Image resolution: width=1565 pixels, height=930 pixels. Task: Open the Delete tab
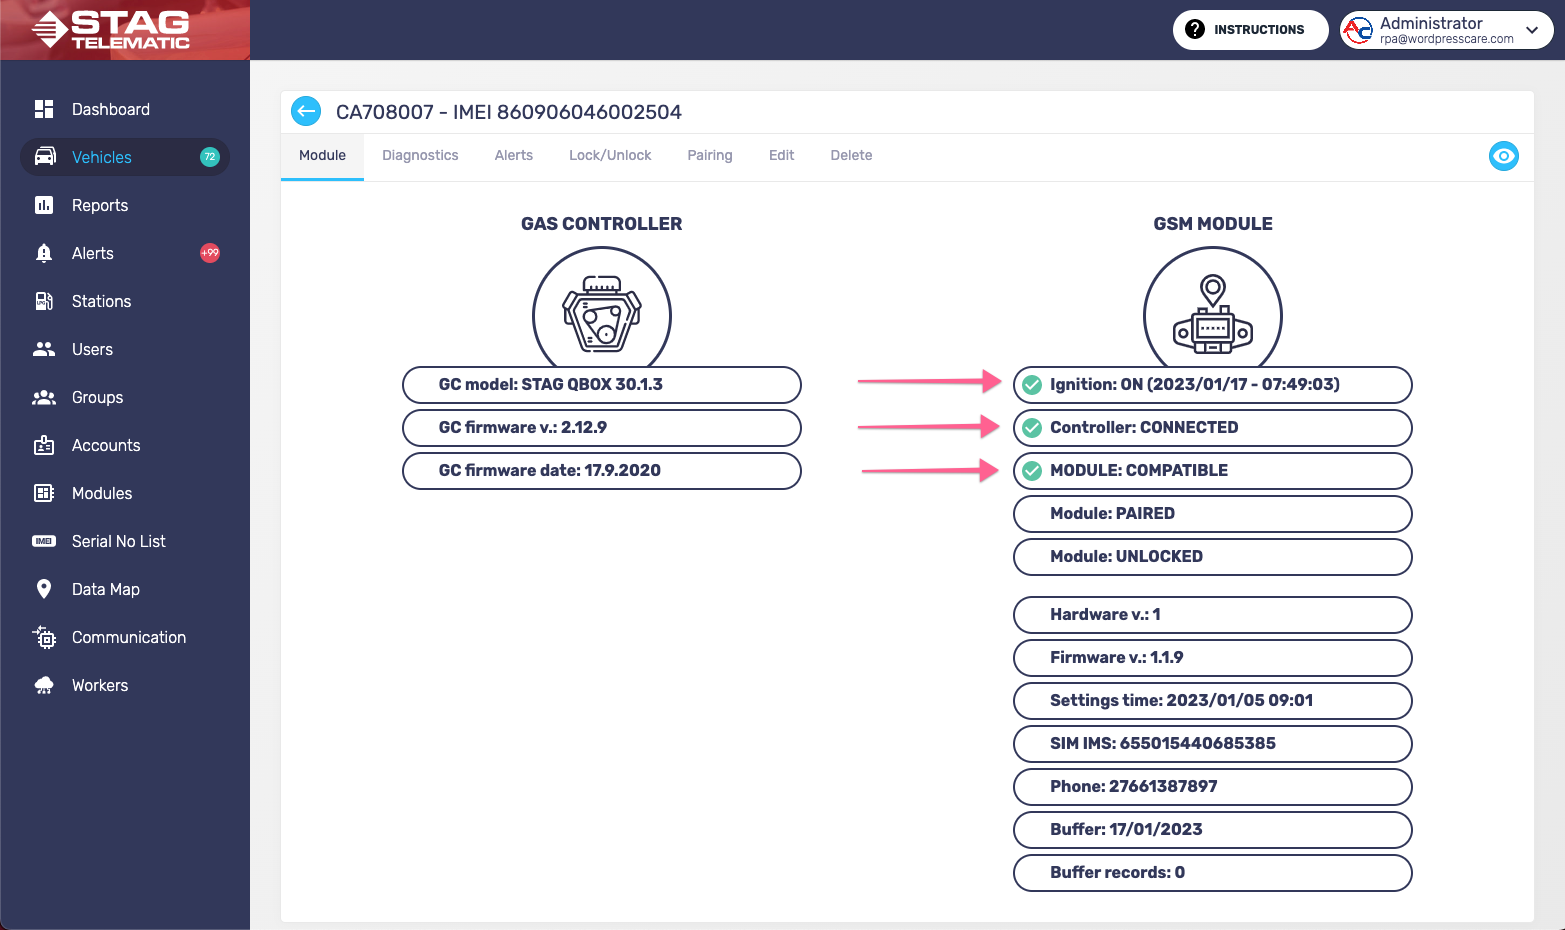tap(851, 156)
